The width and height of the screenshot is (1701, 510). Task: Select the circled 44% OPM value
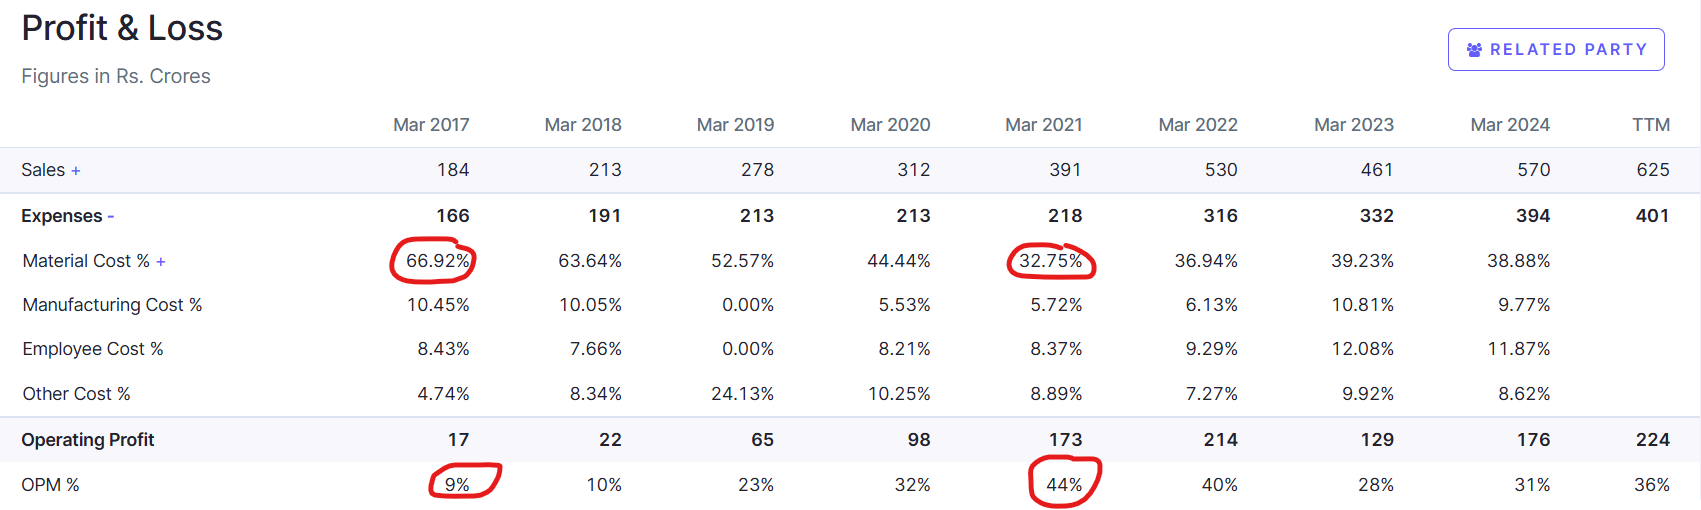[x=1064, y=485]
